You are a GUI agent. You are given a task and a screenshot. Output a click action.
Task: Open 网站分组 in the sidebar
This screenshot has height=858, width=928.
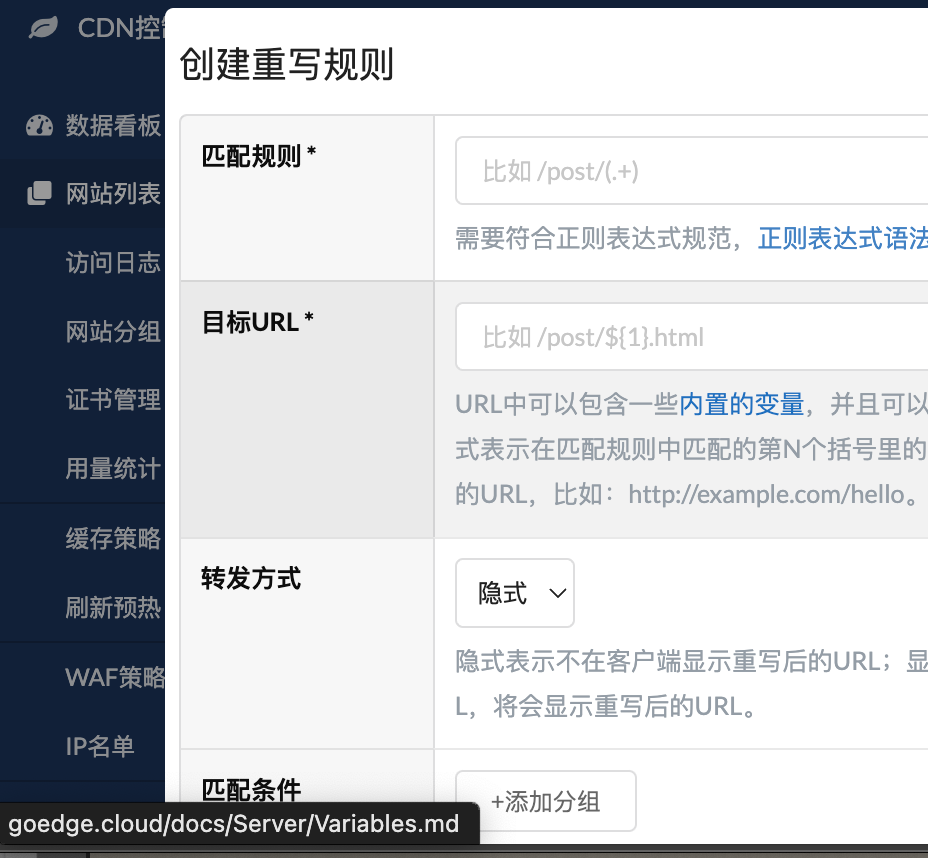click(113, 331)
